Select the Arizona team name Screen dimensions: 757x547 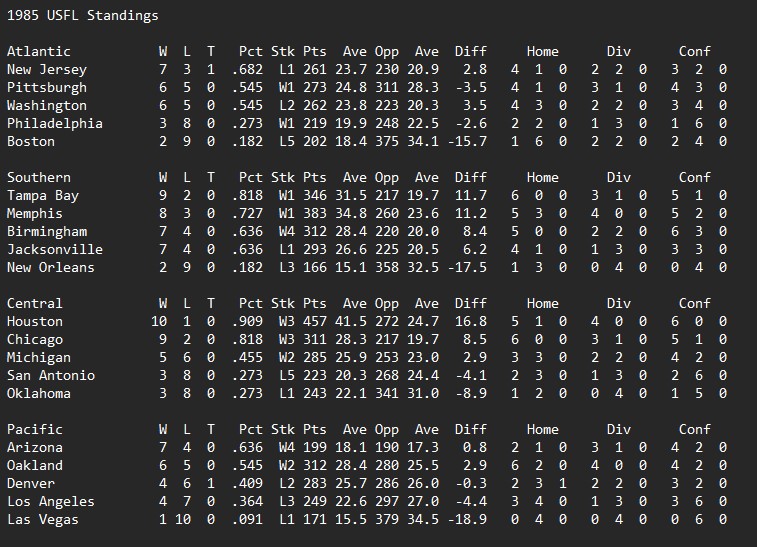coord(34,447)
